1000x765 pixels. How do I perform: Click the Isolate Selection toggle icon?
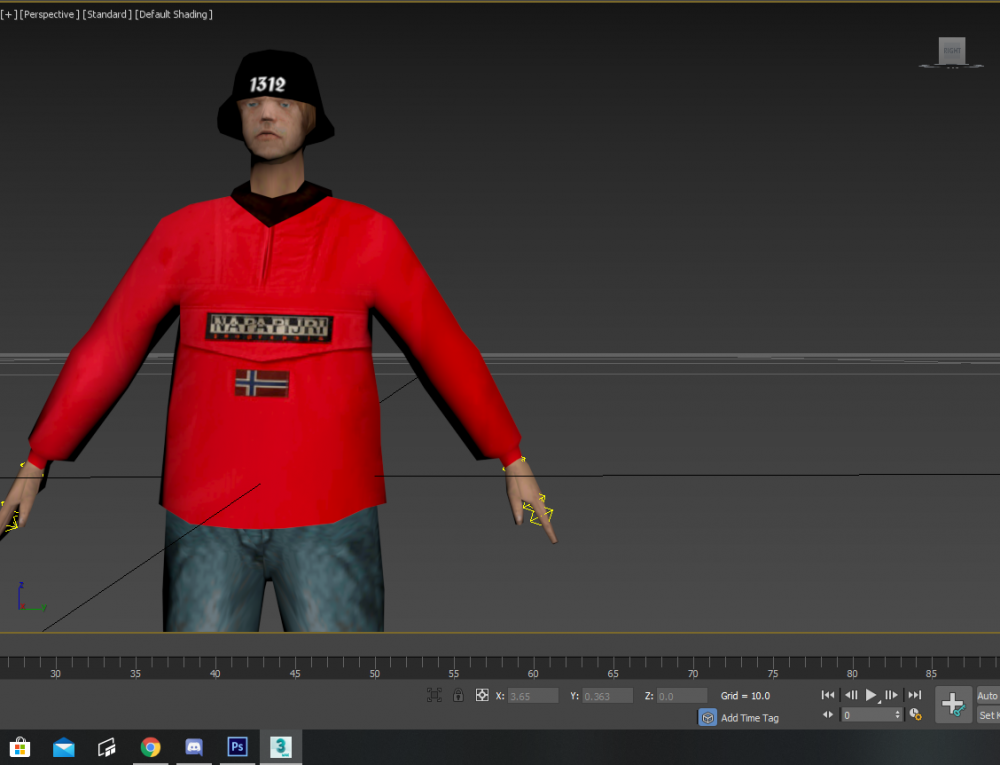pyautogui.click(x=435, y=694)
